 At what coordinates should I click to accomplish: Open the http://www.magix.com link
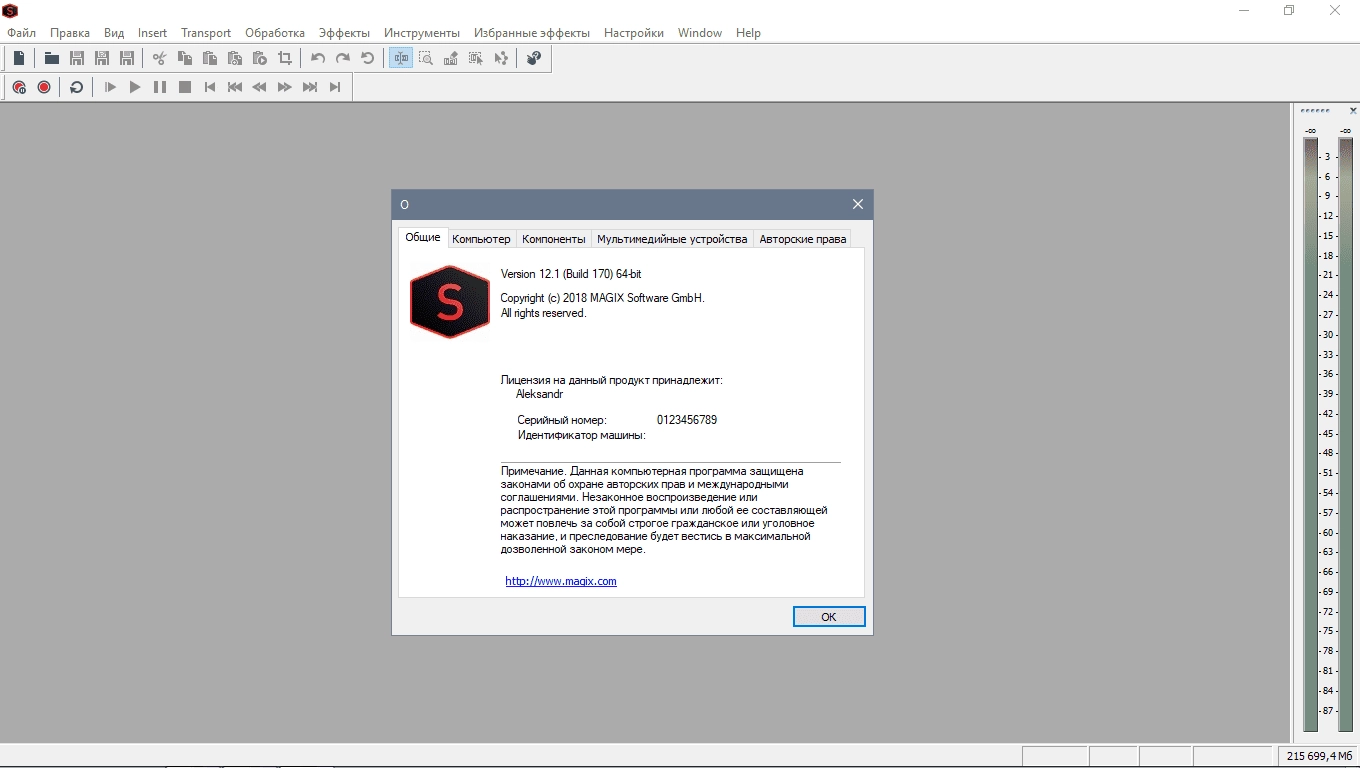561,581
